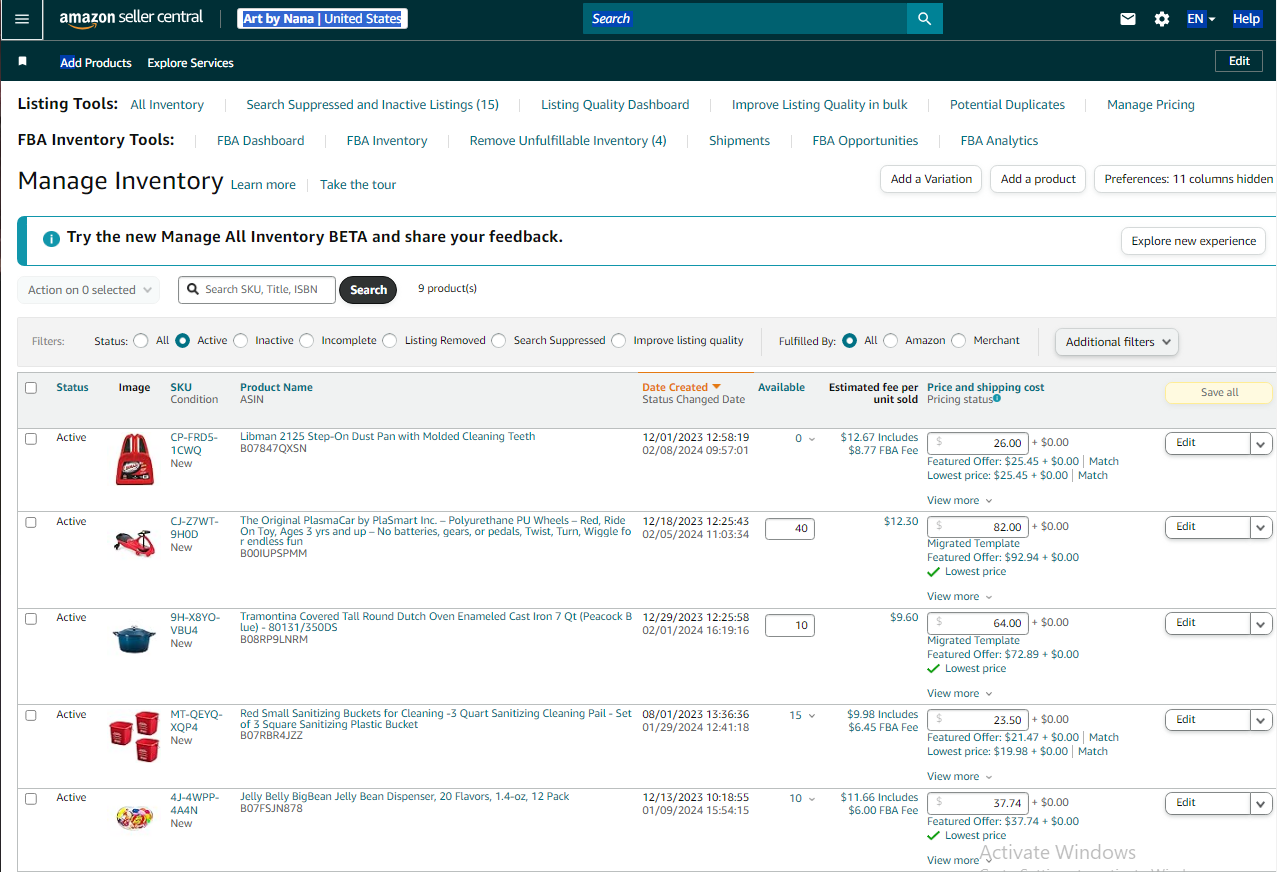Open FBA Analytics

(x=999, y=141)
